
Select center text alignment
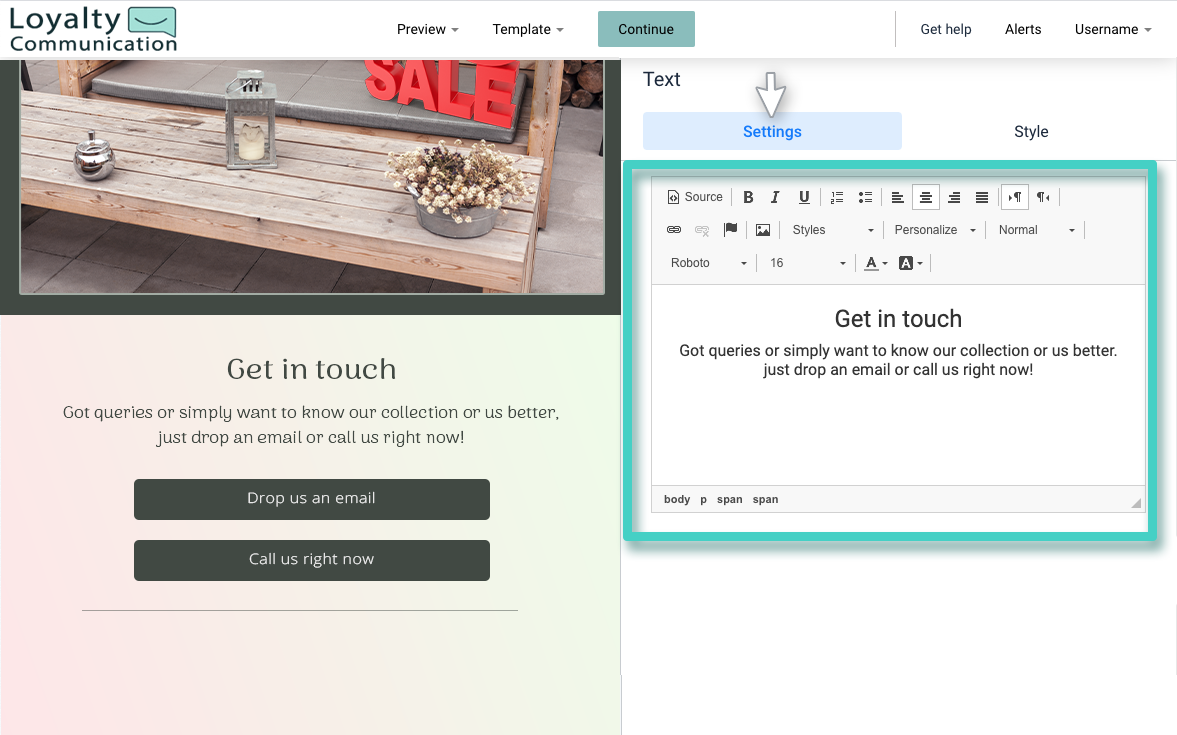(926, 197)
